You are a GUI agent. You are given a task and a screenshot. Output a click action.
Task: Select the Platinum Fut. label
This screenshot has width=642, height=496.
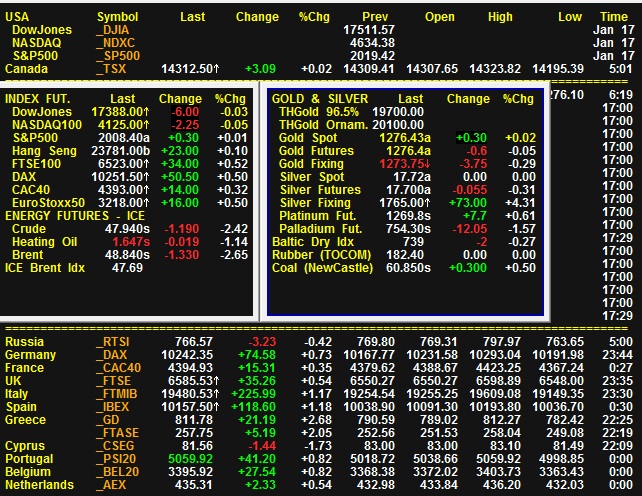pos(317,216)
